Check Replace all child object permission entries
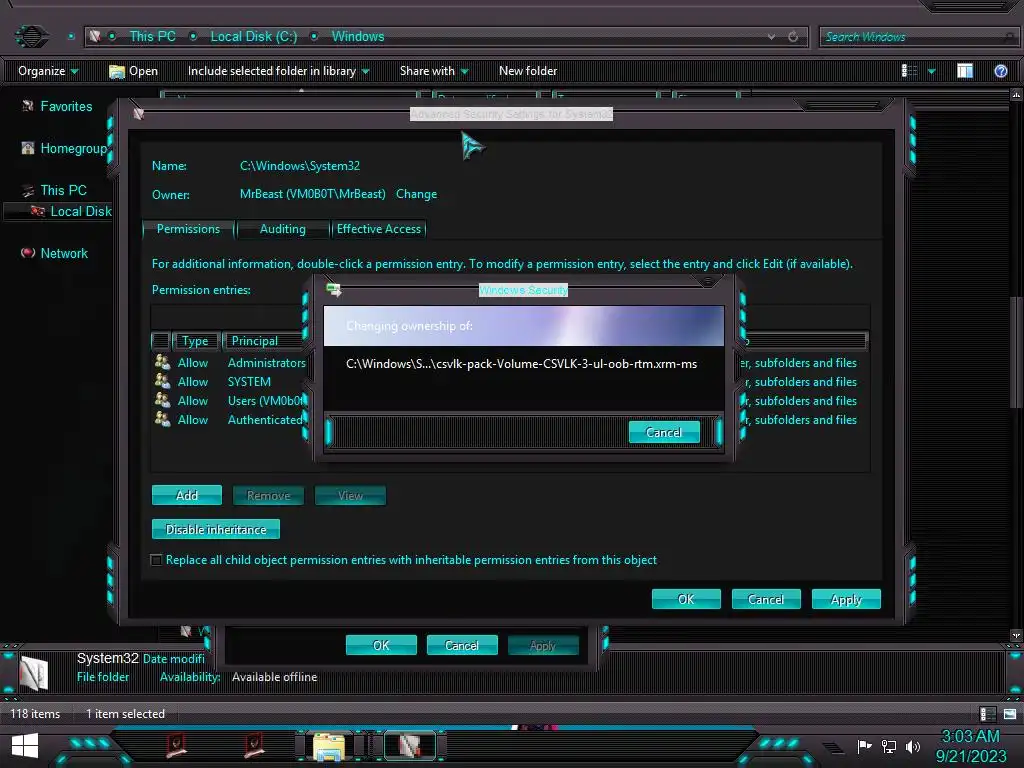 [156, 560]
